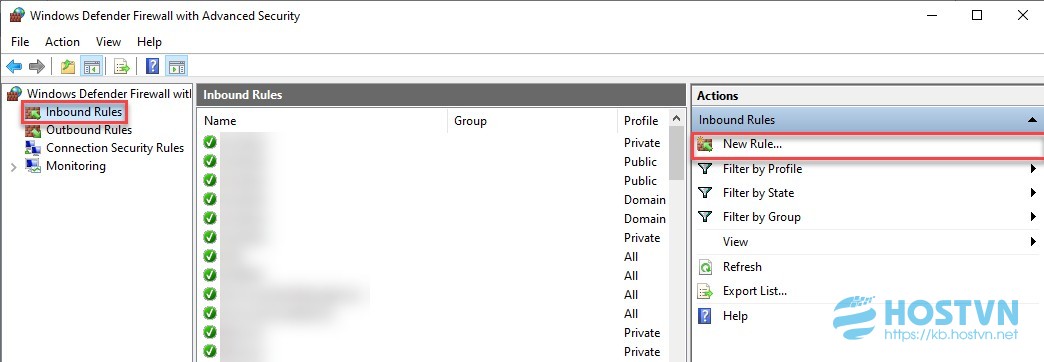This screenshot has height=362, width=1044.
Task: Collapse the Inbound Rules actions section
Action: [1031, 120]
